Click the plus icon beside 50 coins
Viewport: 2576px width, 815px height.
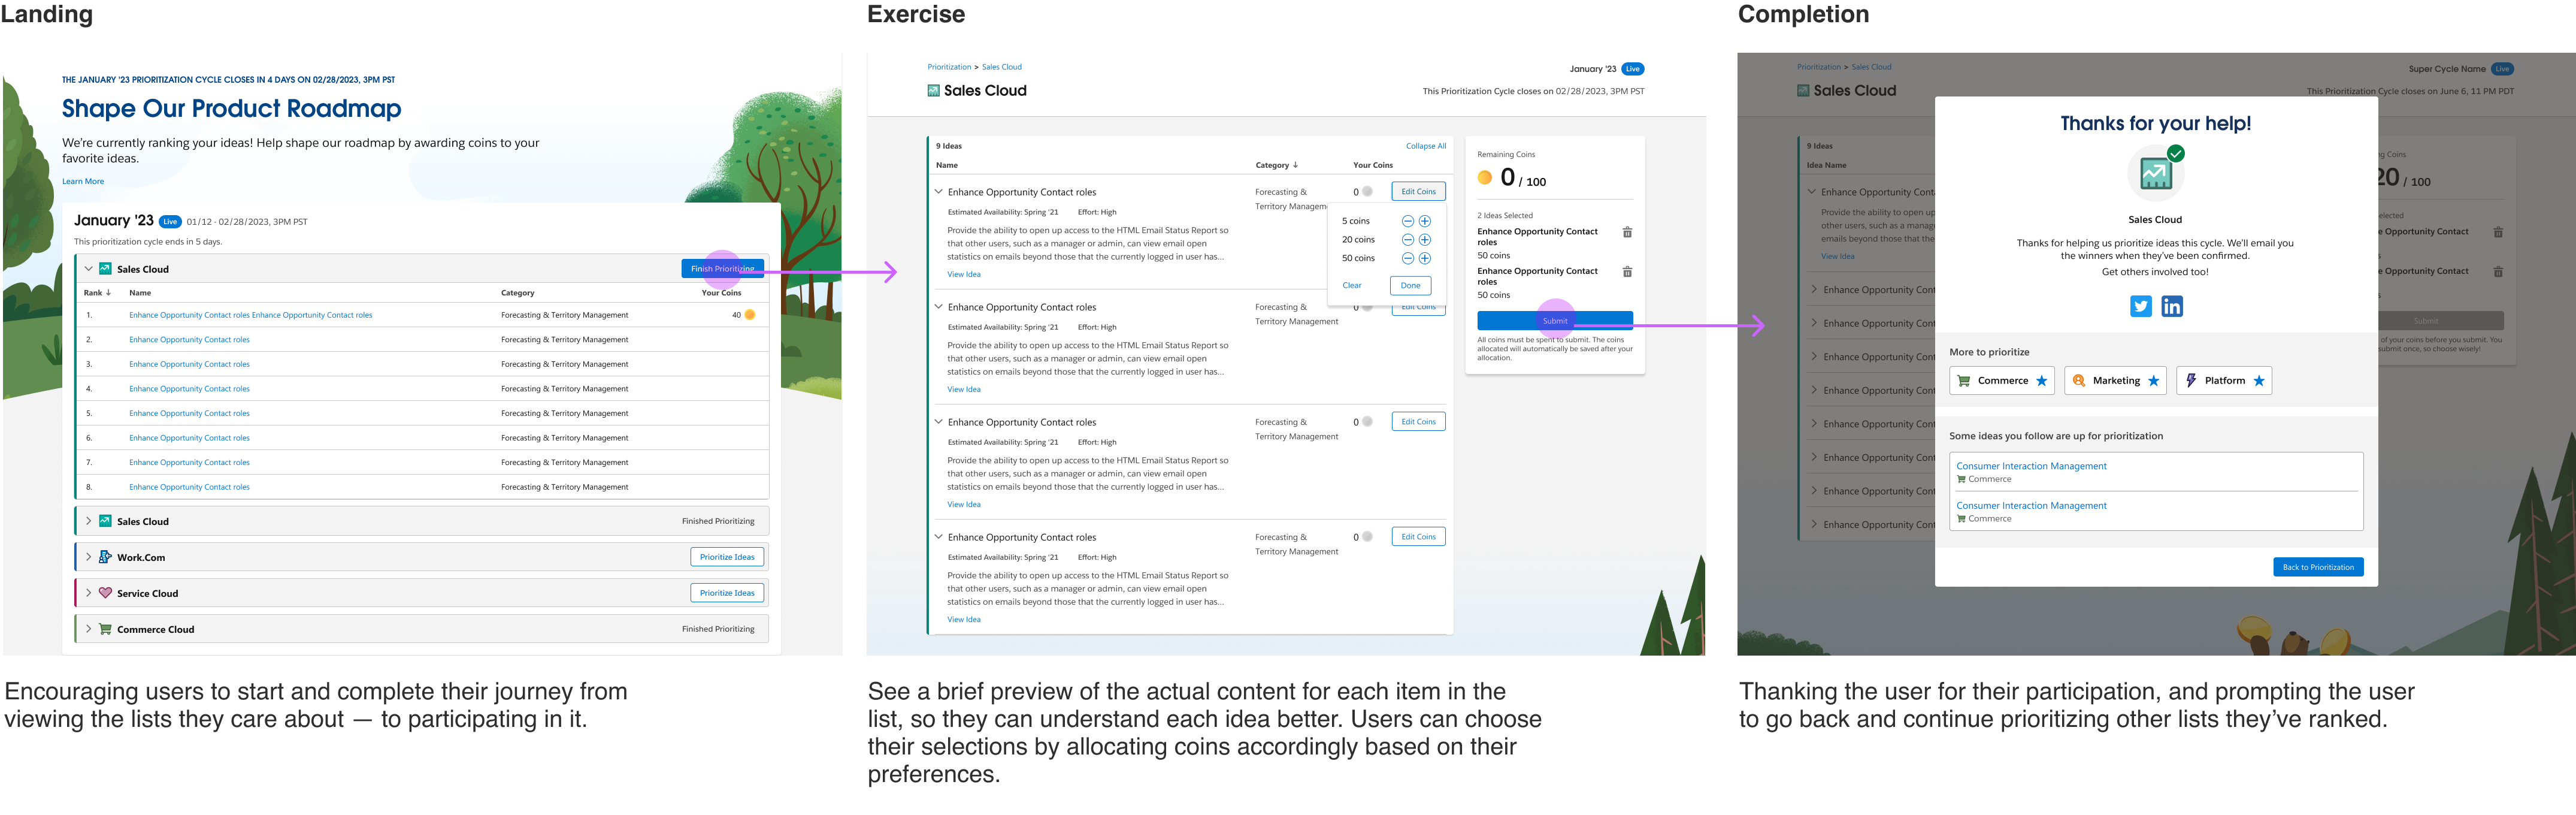(x=1425, y=258)
